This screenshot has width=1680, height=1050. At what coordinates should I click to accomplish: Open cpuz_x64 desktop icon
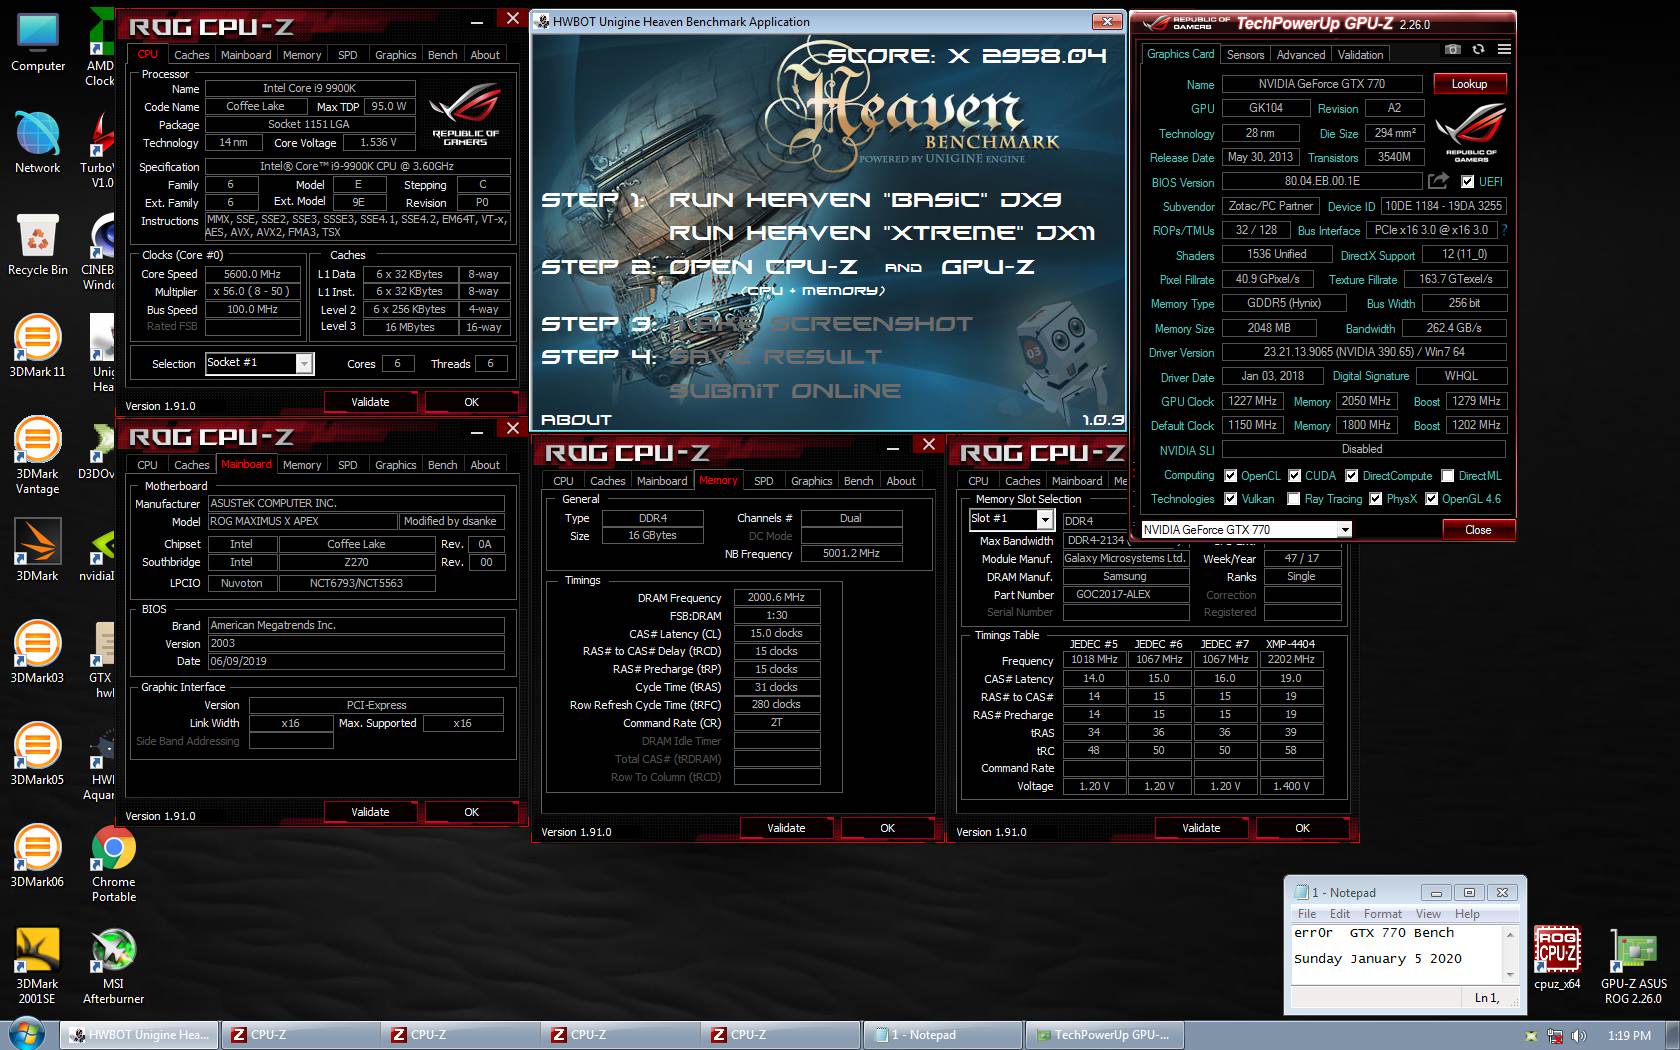click(1557, 958)
